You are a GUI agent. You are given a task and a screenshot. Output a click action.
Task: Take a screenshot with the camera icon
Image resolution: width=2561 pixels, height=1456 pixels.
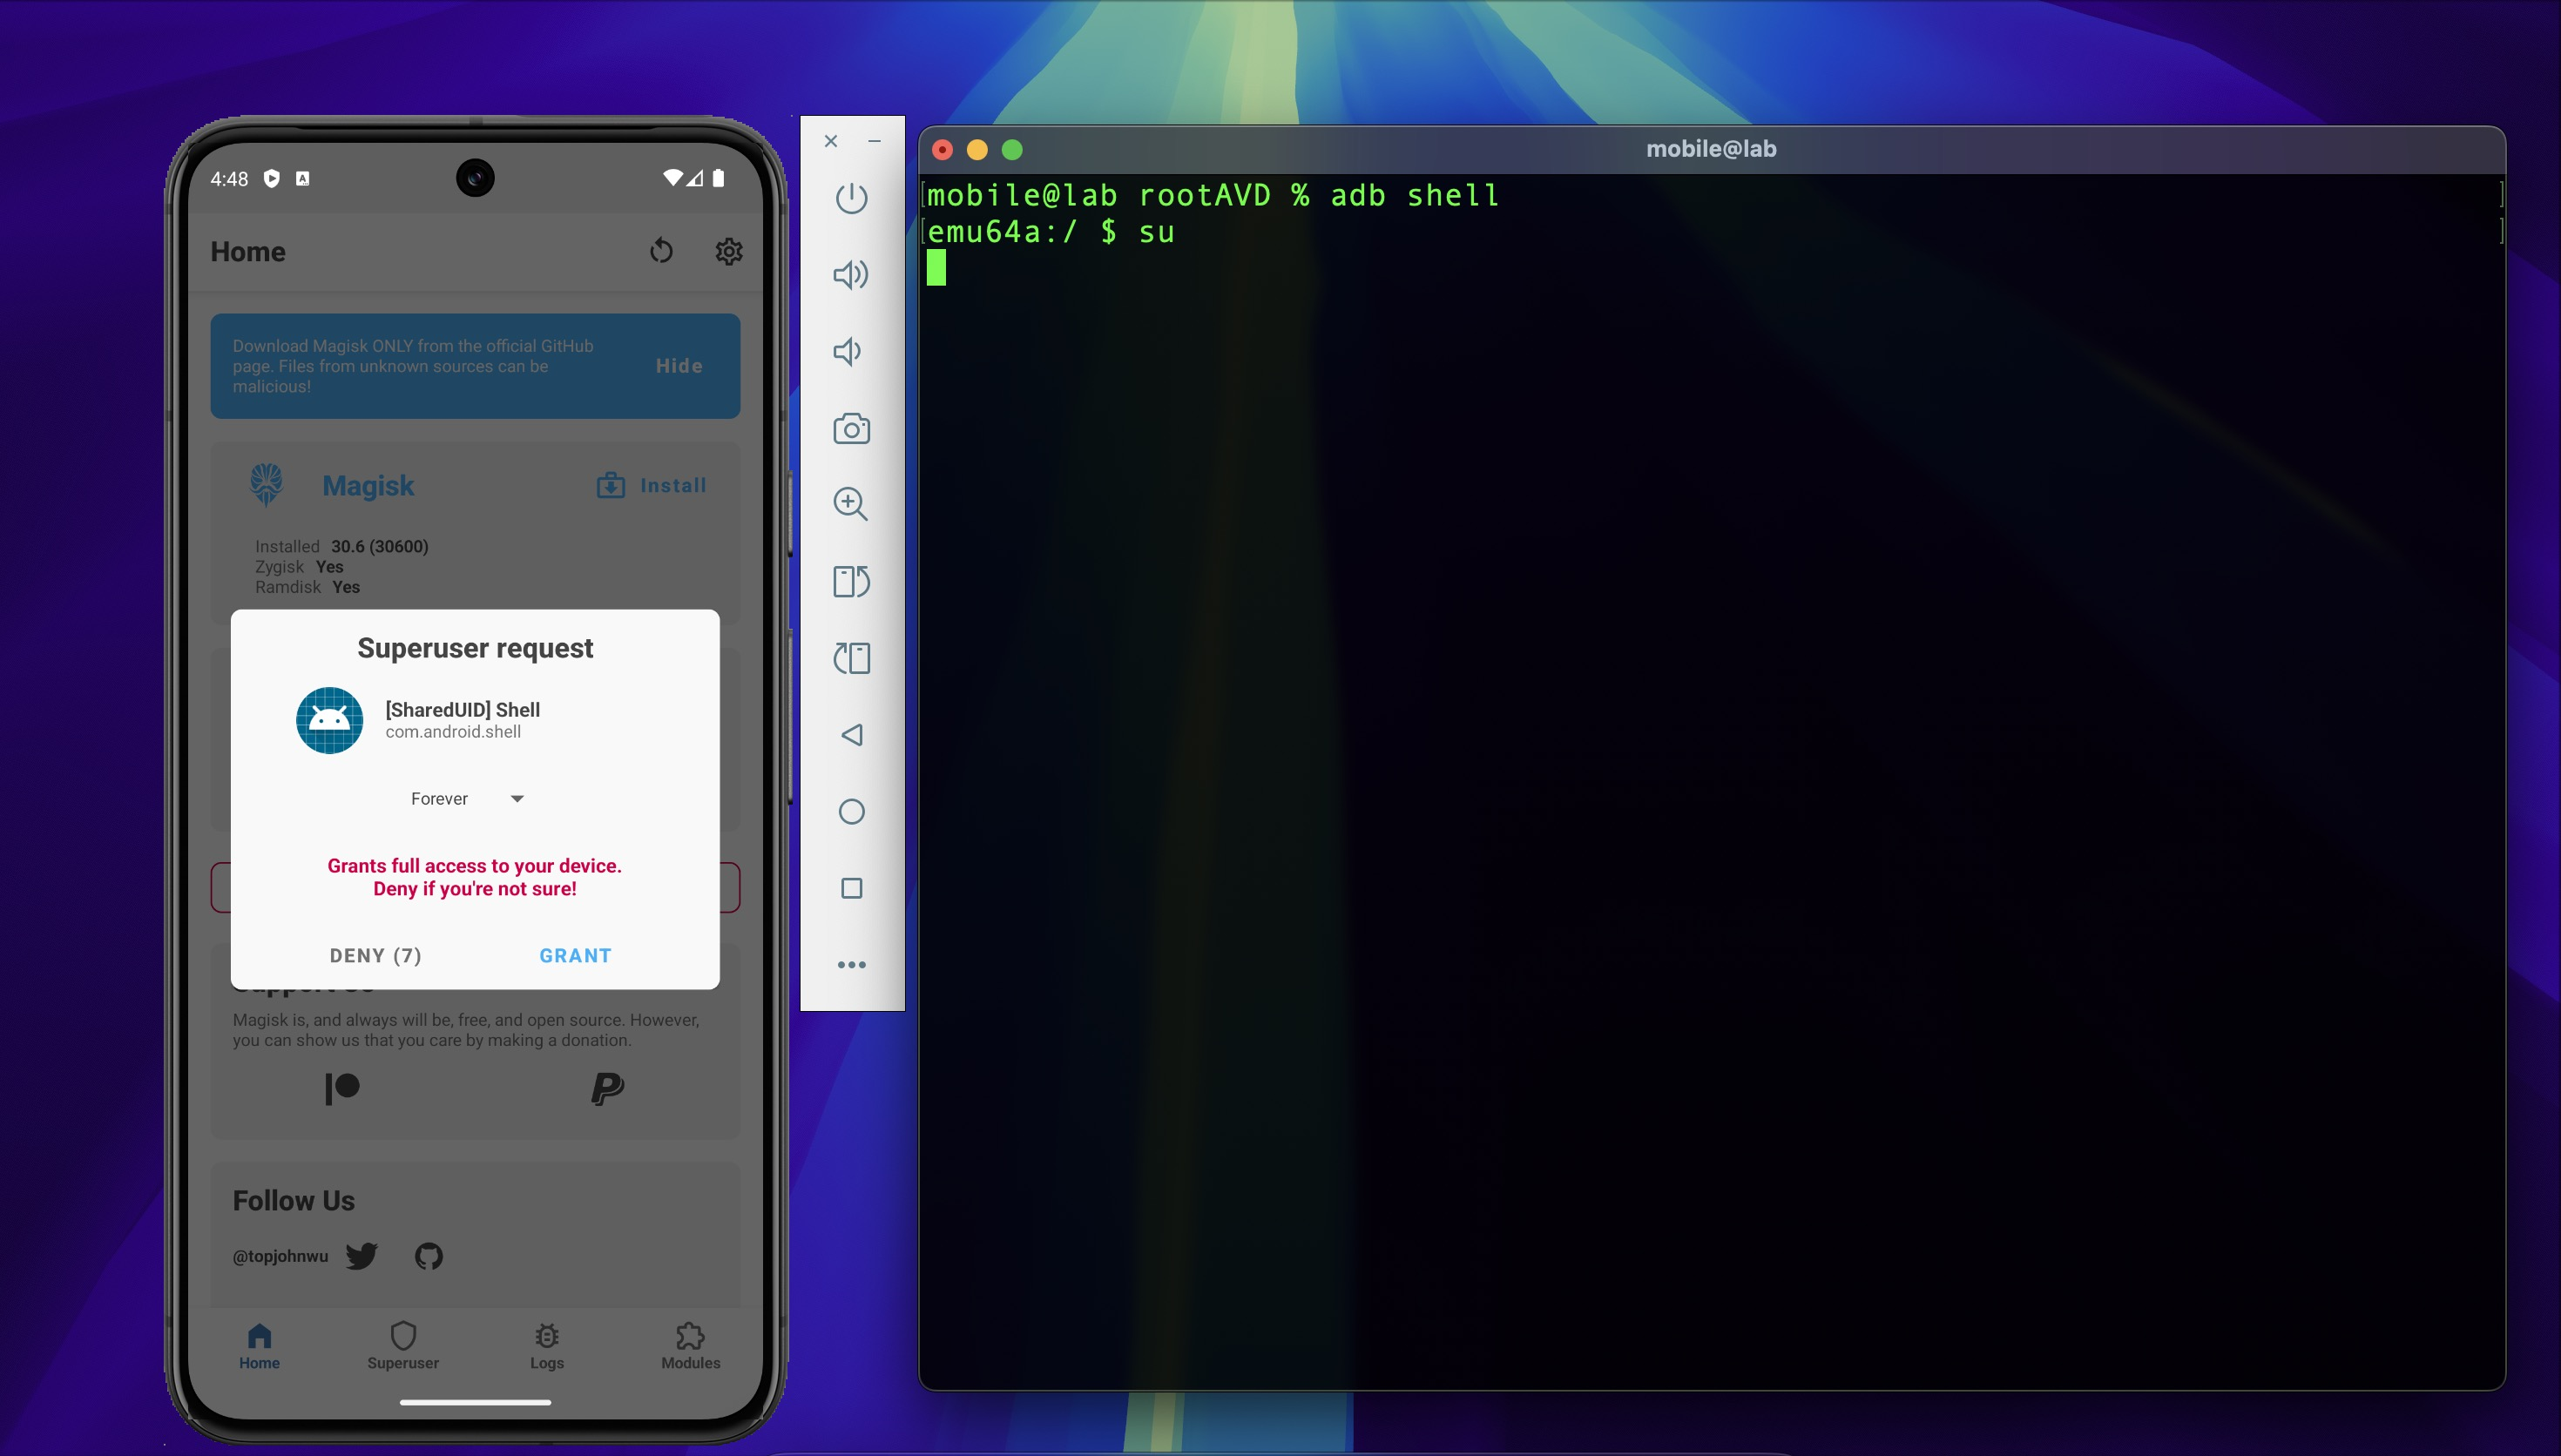point(851,428)
